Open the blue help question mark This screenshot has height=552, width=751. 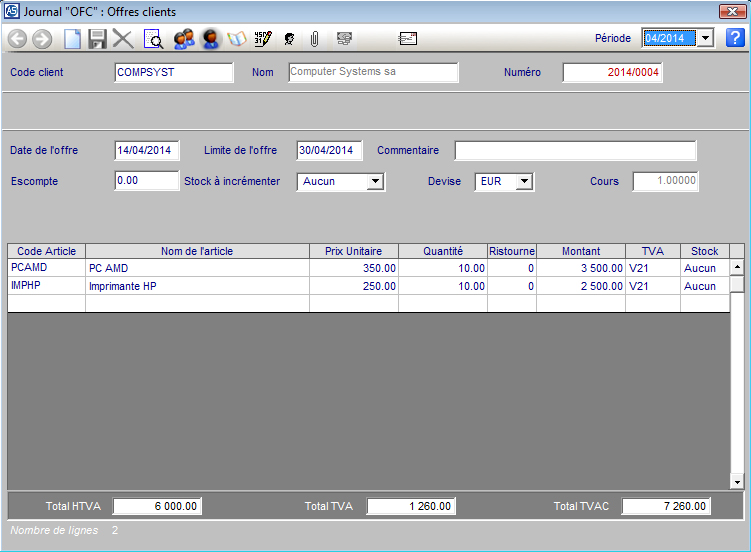click(x=735, y=38)
